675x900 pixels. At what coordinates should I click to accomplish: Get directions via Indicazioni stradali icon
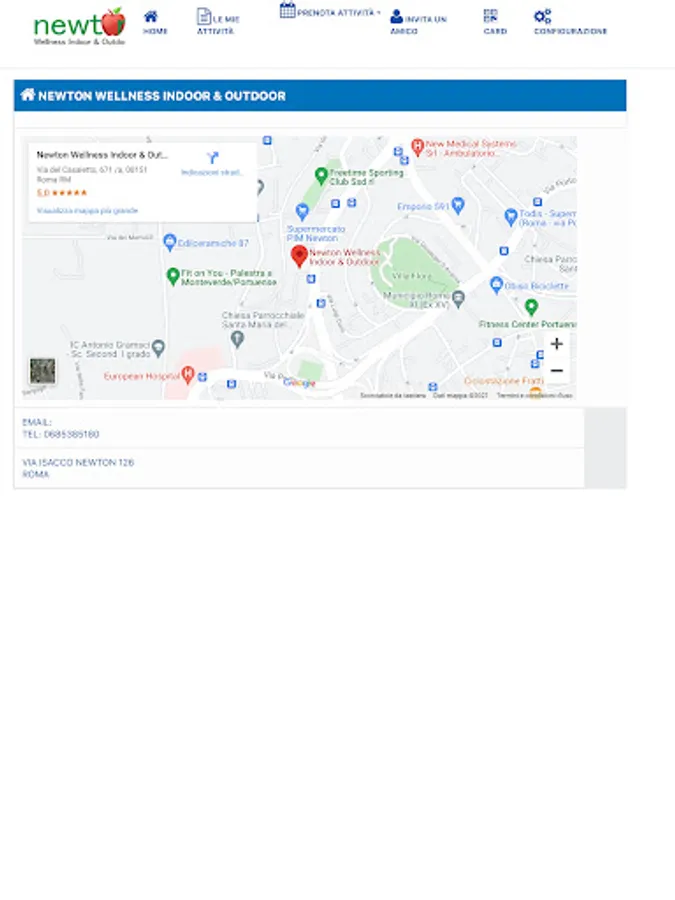point(212,158)
